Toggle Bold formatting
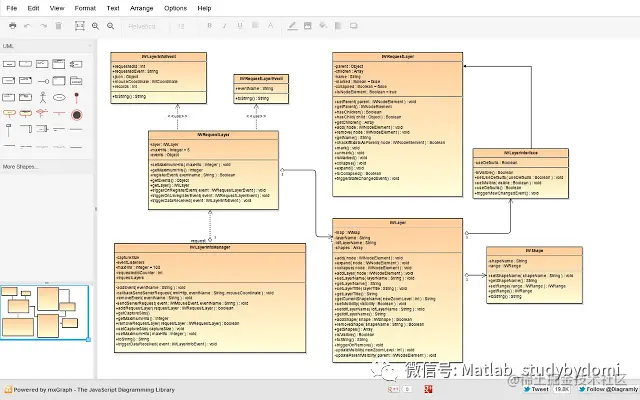640x400 pixels. [209, 25]
